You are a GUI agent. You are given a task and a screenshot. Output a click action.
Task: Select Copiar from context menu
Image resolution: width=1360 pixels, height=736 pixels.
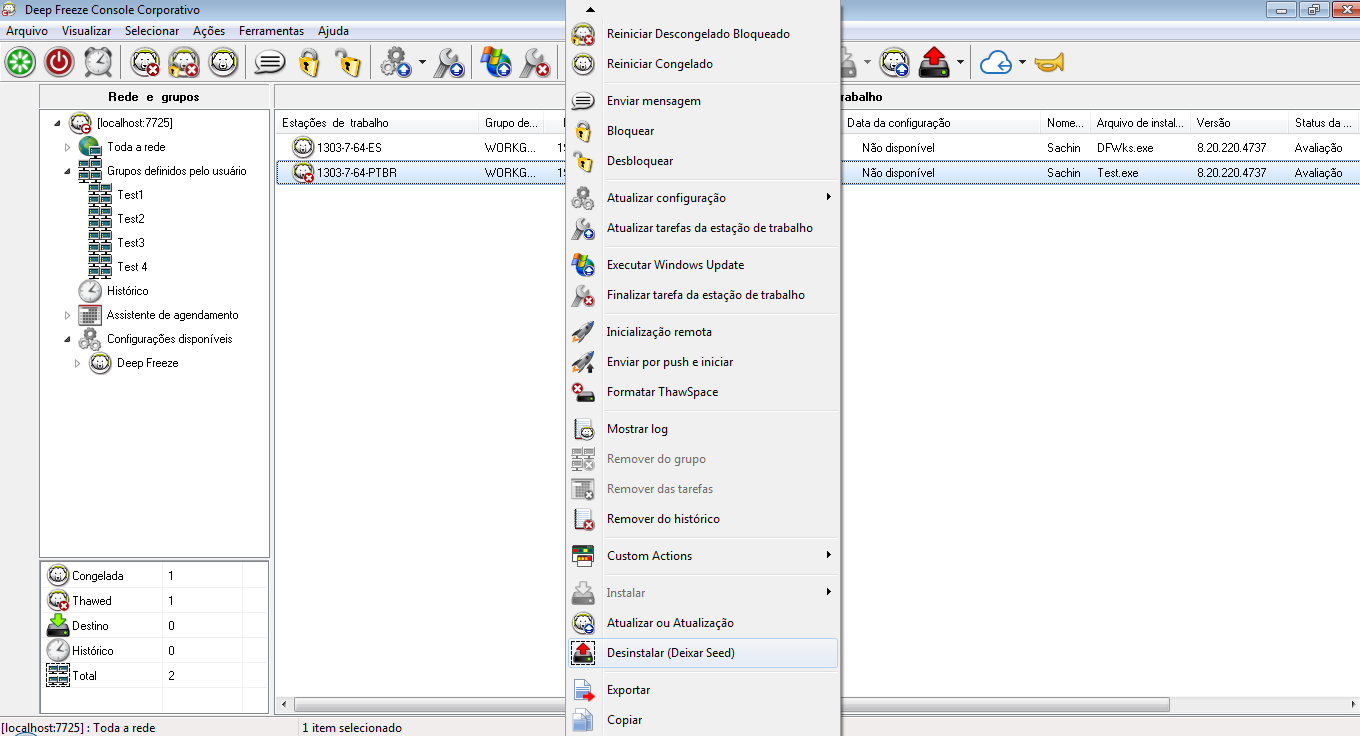tap(703, 720)
